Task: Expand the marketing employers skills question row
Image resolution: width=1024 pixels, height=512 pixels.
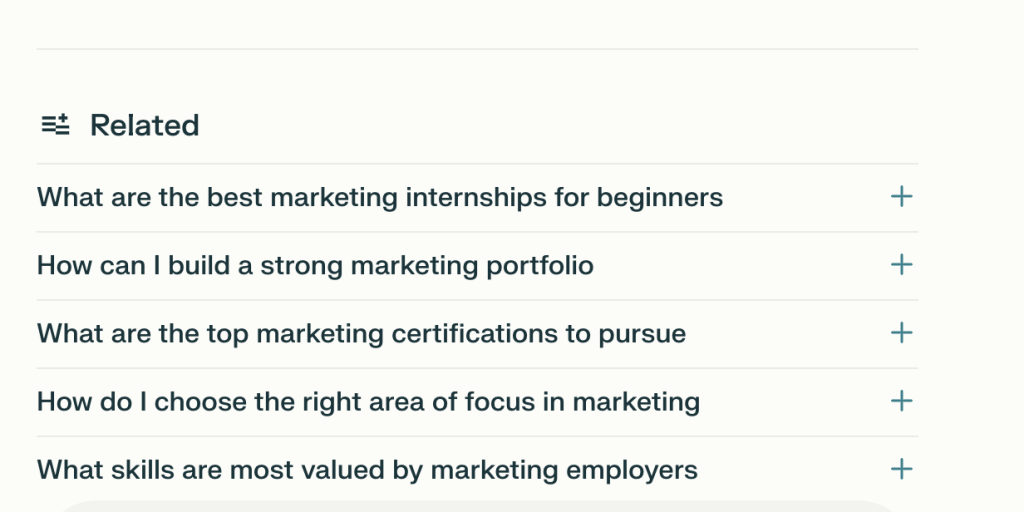Action: click(477, 469)
